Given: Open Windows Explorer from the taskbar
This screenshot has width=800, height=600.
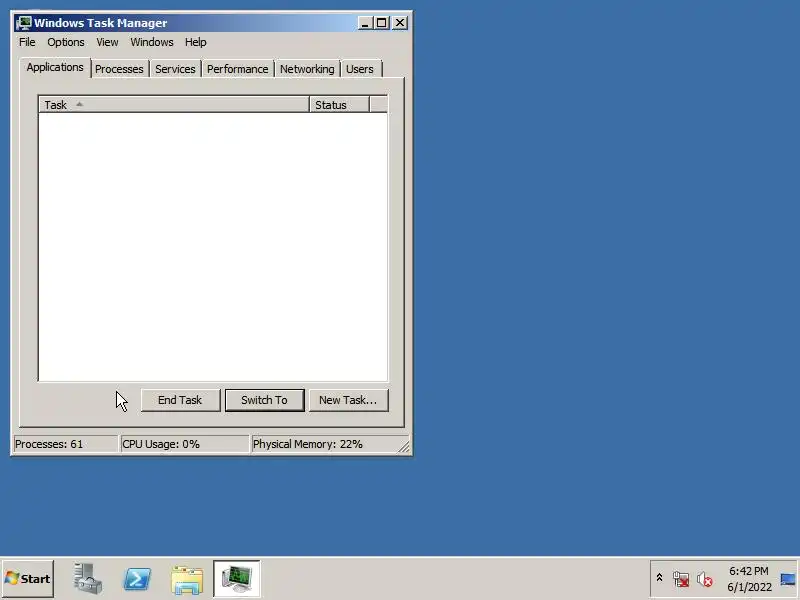Looking at the screenshot, I should [187, 580].
